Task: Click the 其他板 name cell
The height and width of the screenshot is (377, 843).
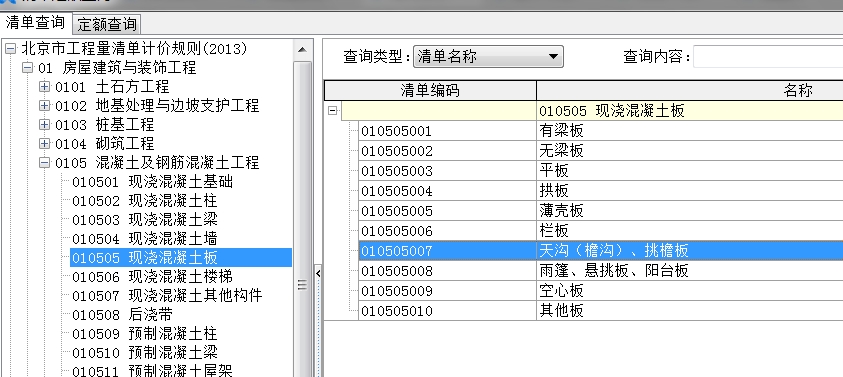Action: pos(690,311)
